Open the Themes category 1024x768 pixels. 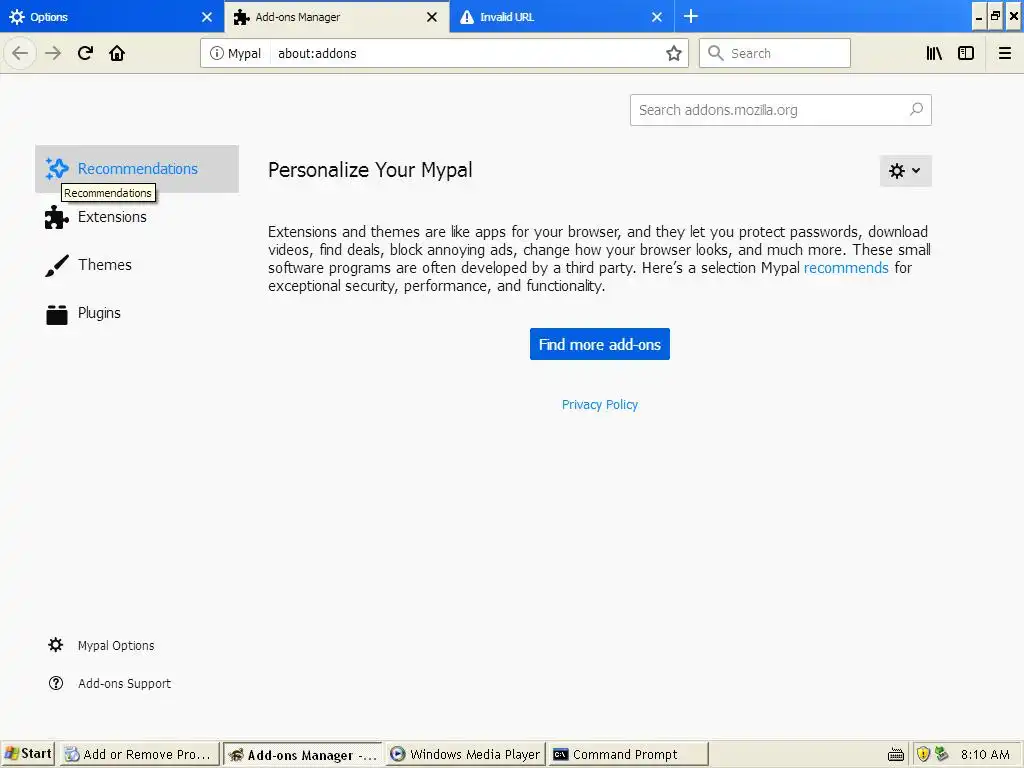(137, 264)
